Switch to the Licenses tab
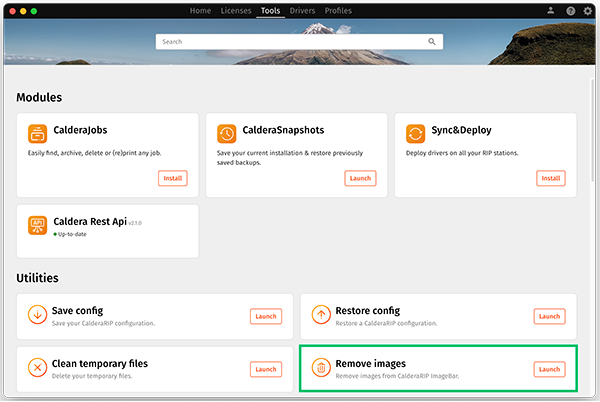This screenshot has width=600, height=402. 236,11
